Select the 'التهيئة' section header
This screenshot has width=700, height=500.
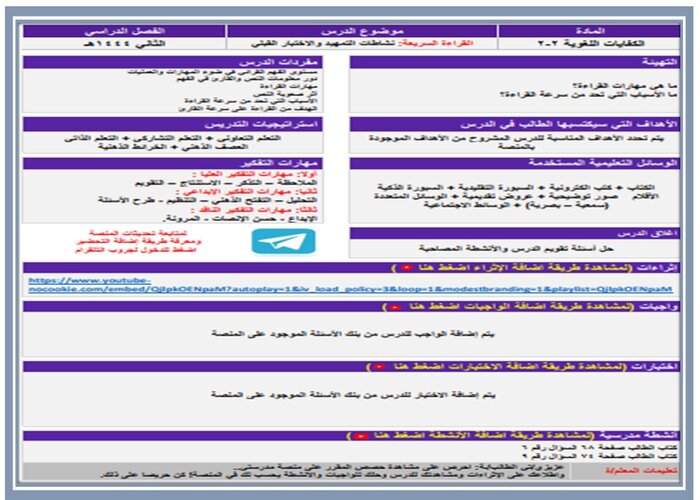click(x=514, y=62)
